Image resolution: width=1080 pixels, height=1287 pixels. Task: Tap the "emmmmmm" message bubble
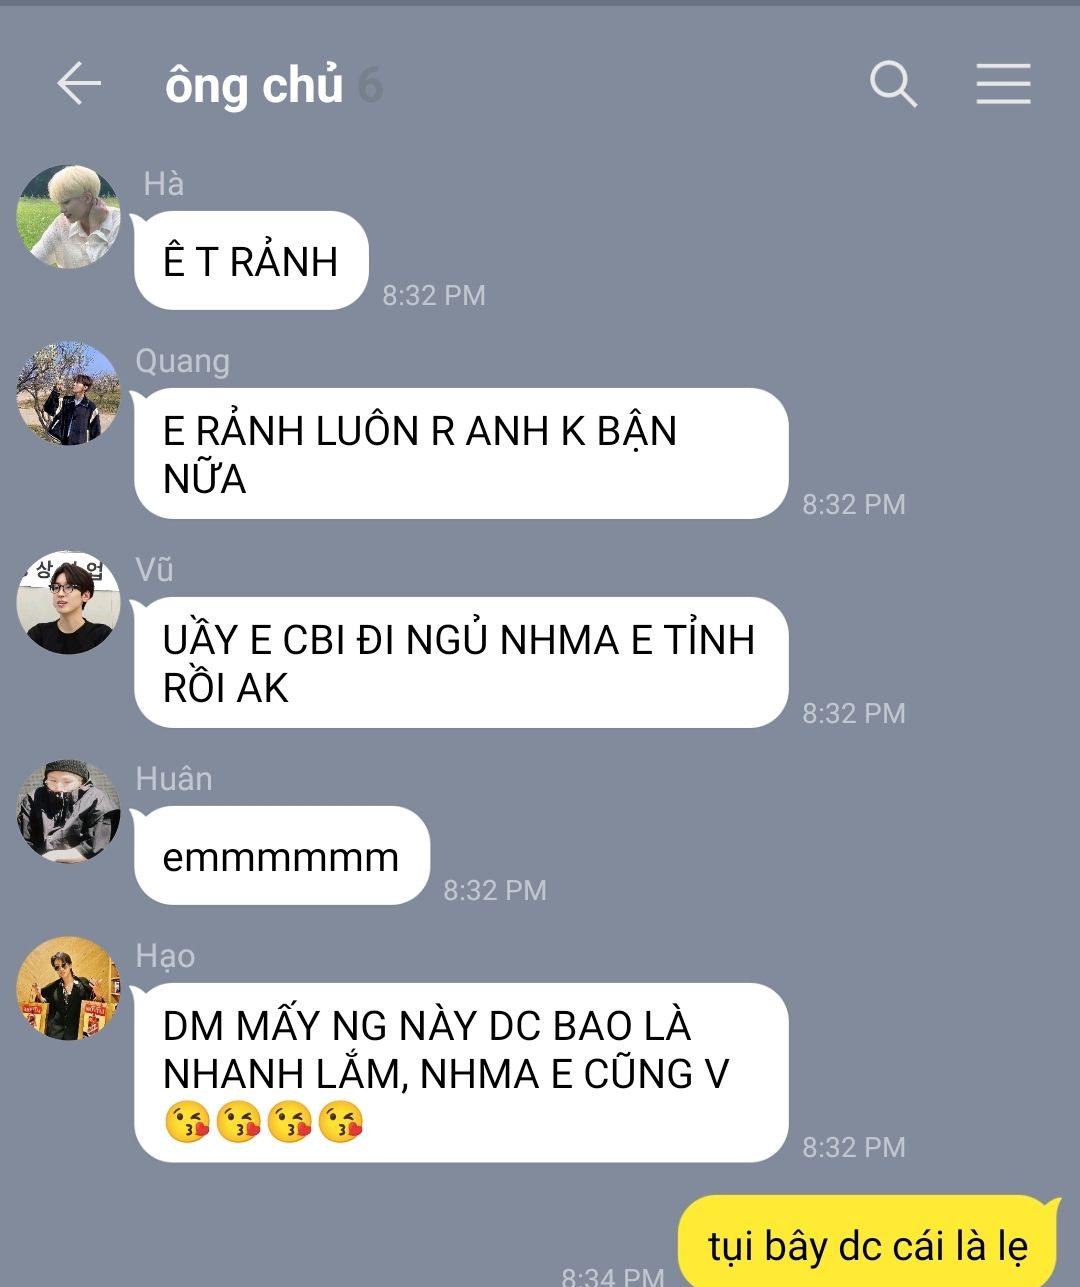281,856
